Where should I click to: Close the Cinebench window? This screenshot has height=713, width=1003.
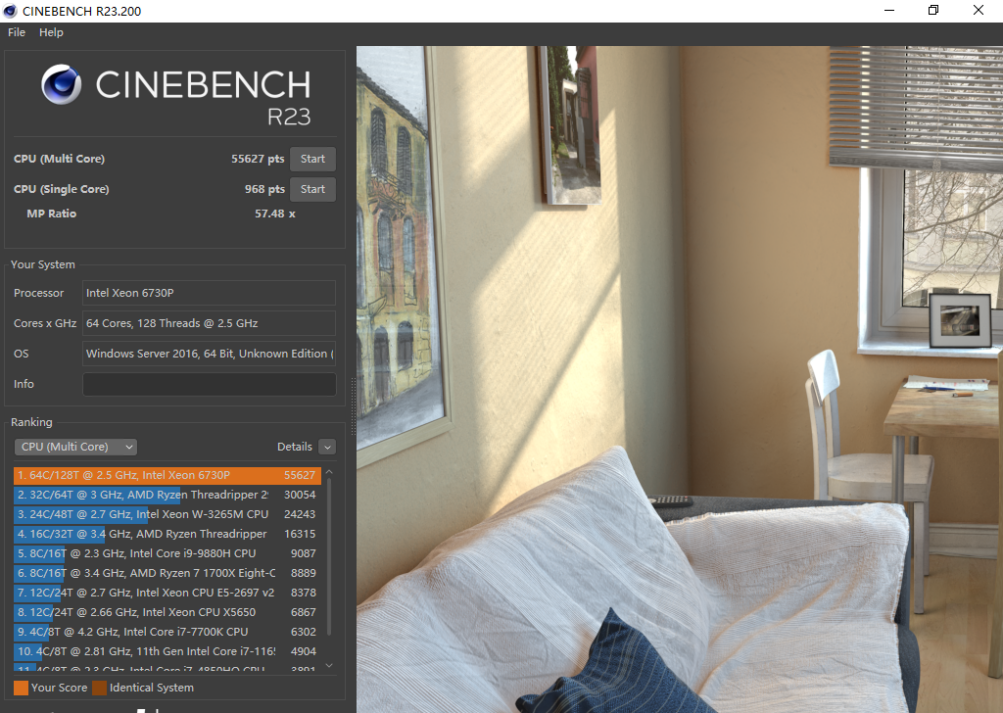(x=978, y=10)
